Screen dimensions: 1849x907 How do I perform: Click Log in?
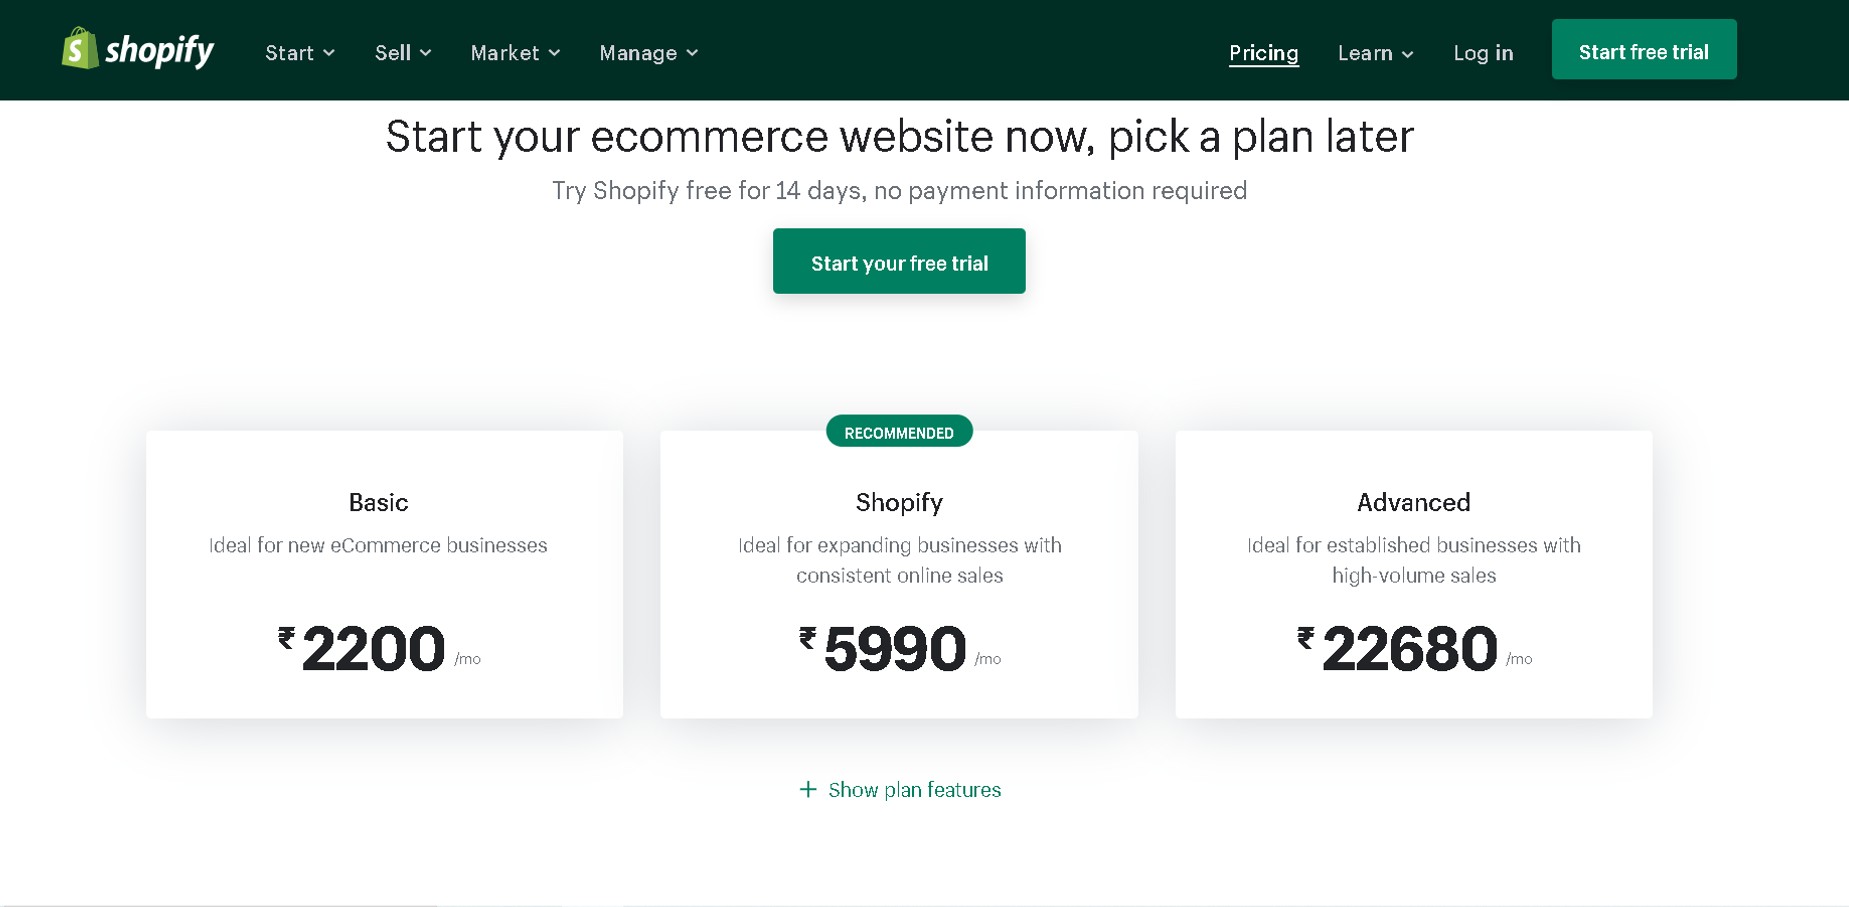point(1482,52)
